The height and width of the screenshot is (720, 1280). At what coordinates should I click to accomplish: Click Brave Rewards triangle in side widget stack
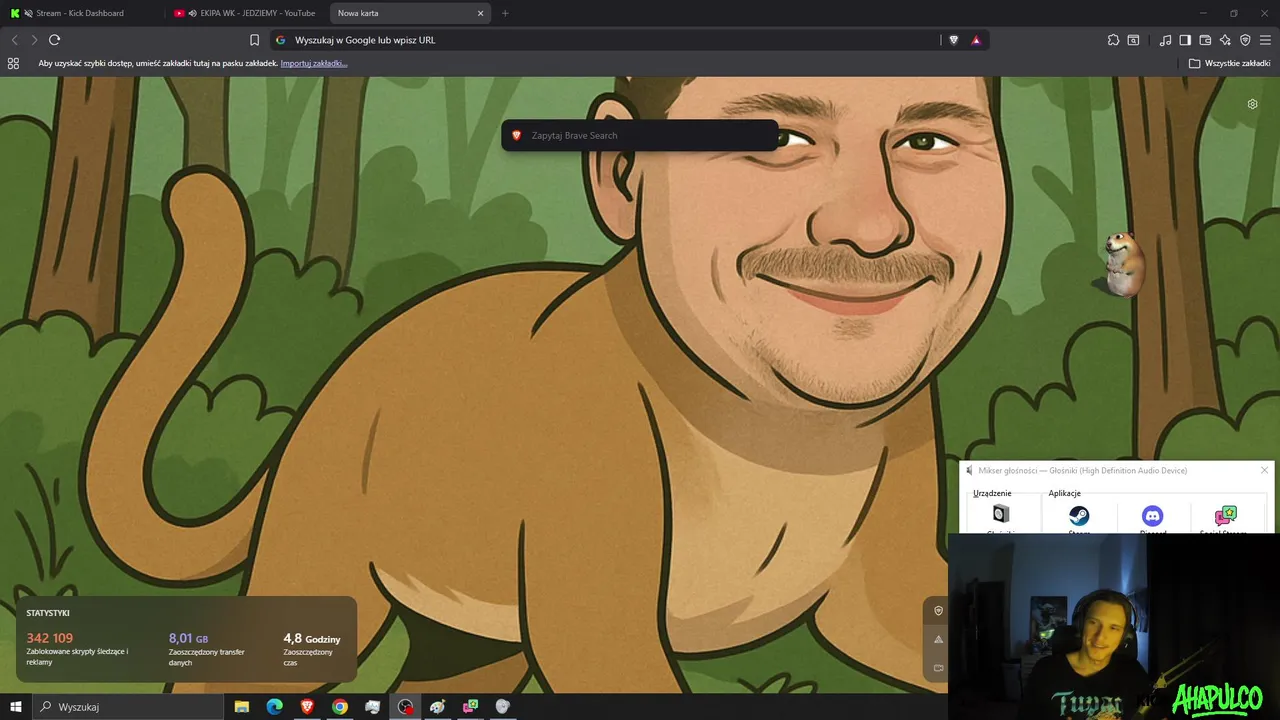[x=938, y=639]
